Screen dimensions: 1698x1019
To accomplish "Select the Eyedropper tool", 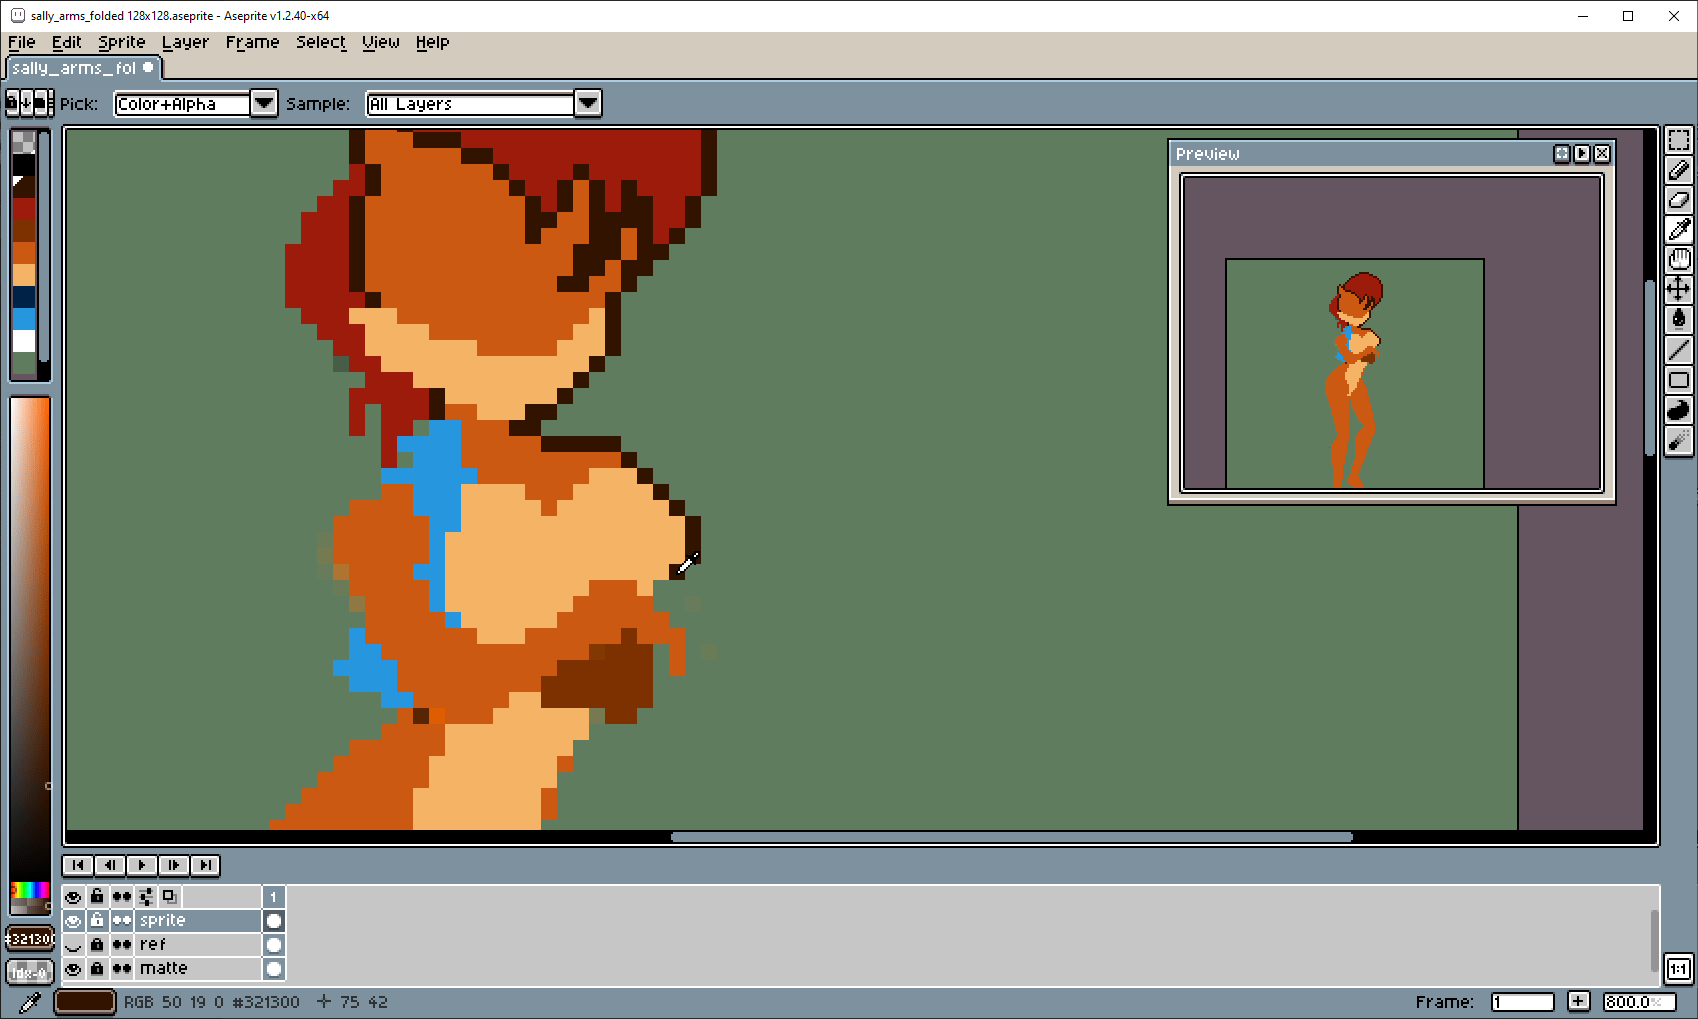I will (x=1680, y=228).
